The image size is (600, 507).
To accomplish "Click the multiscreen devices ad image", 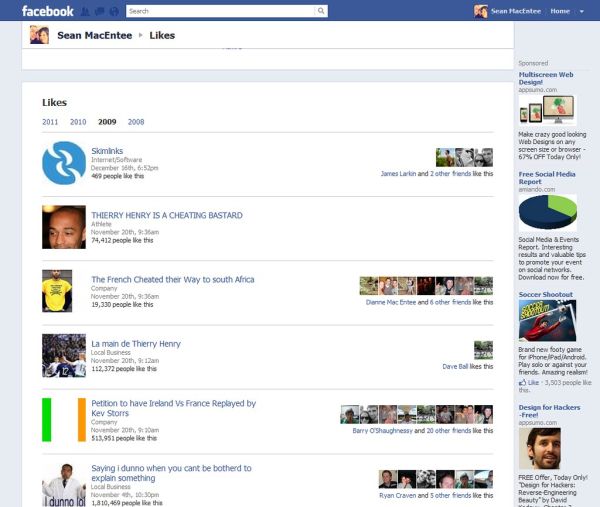I will click(x=547, y=110).
